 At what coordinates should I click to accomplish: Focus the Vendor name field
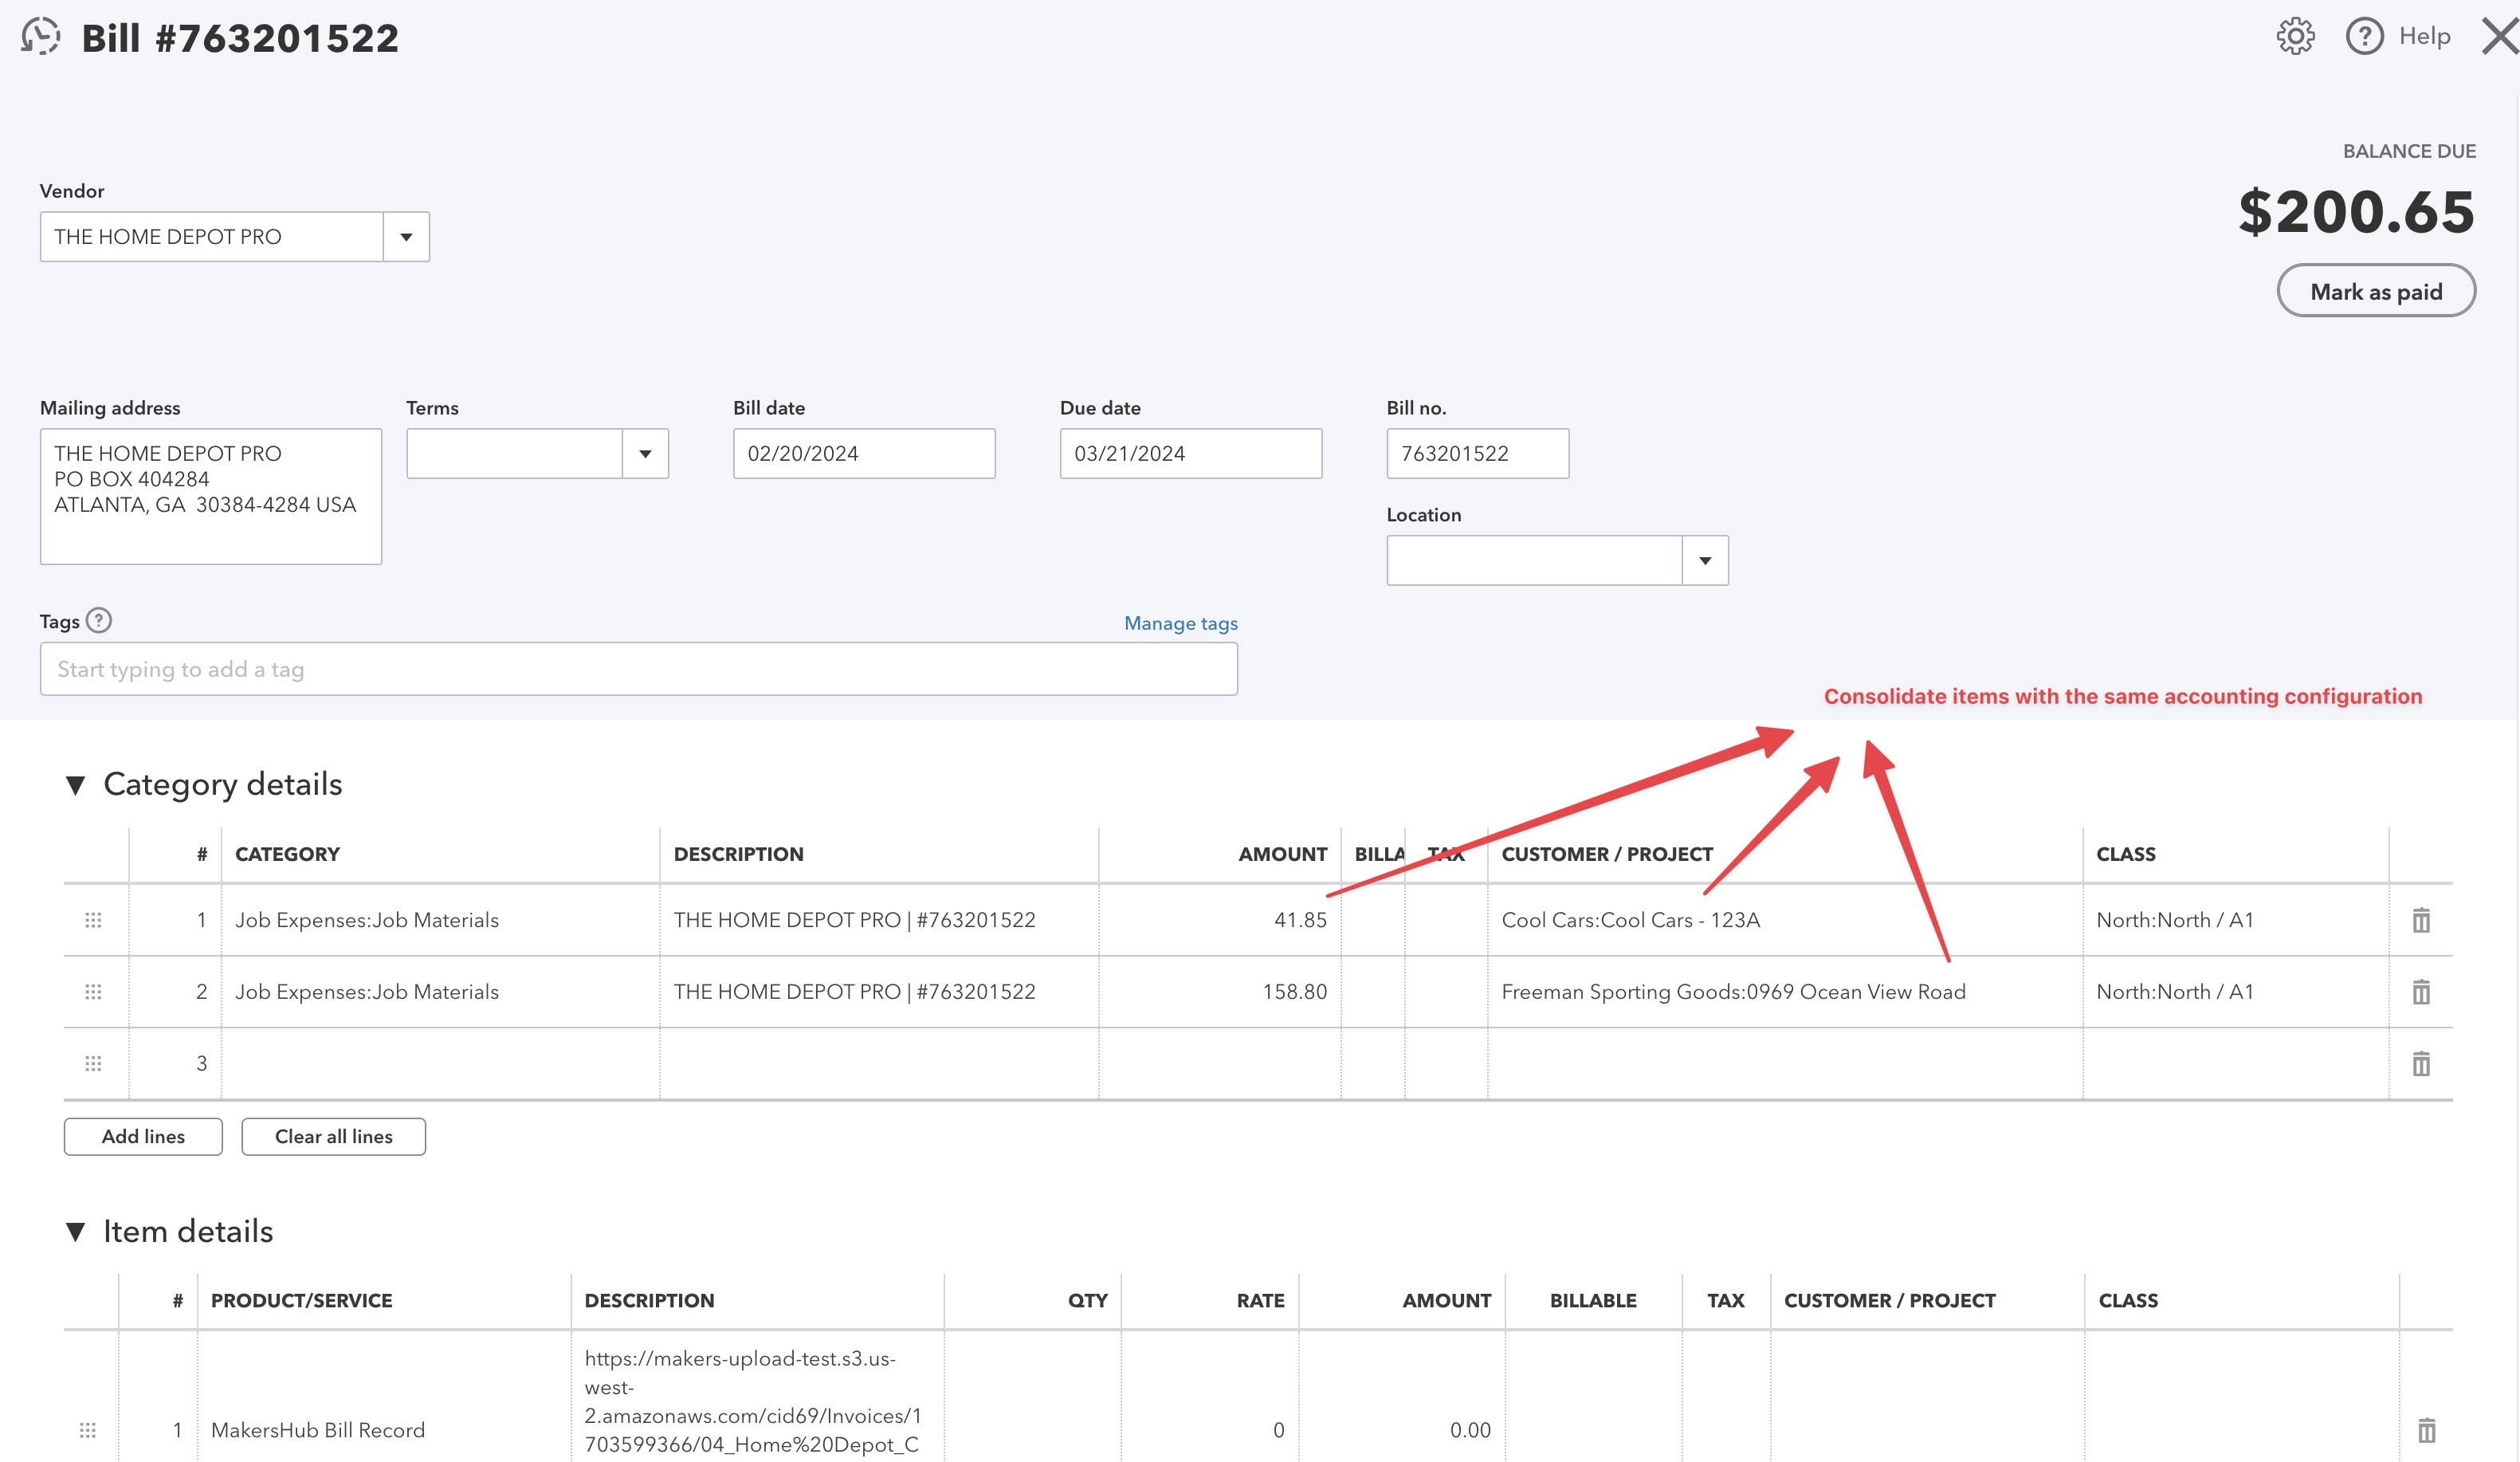coord(212,237)
